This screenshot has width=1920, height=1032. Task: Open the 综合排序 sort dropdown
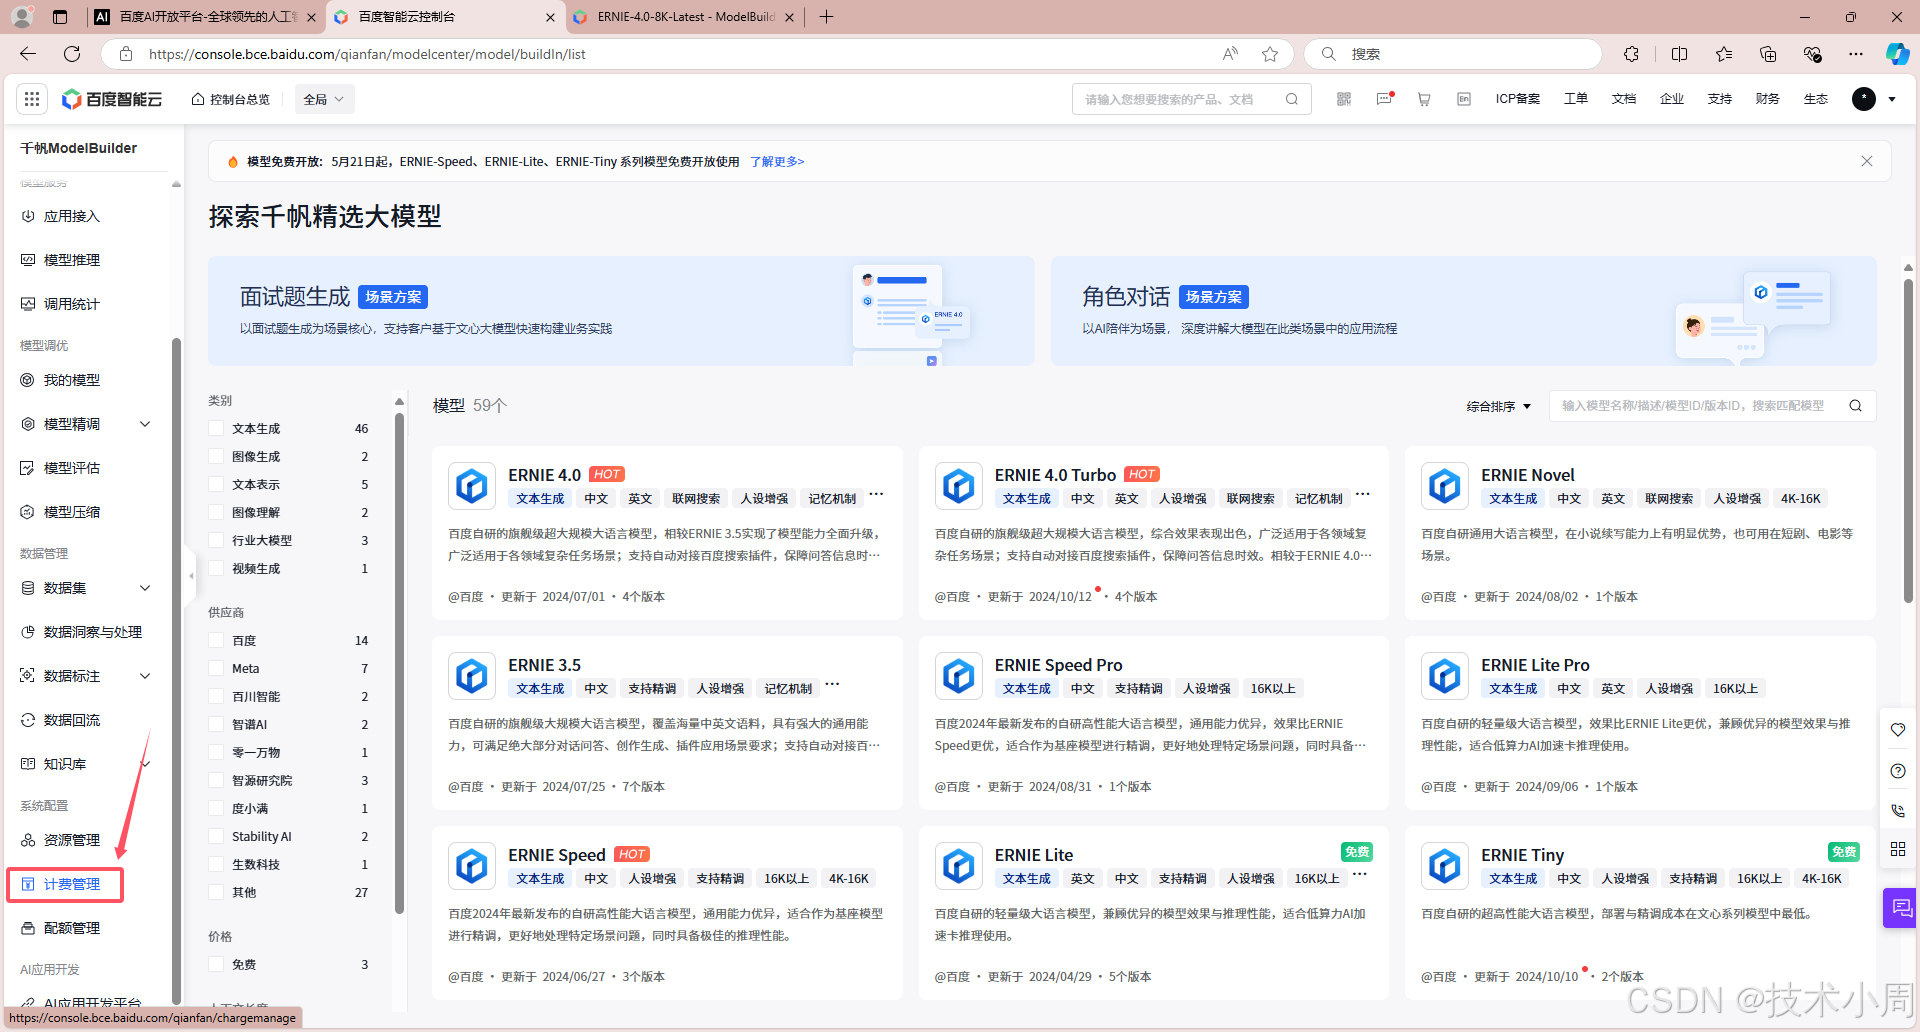tap(1498, 406)
